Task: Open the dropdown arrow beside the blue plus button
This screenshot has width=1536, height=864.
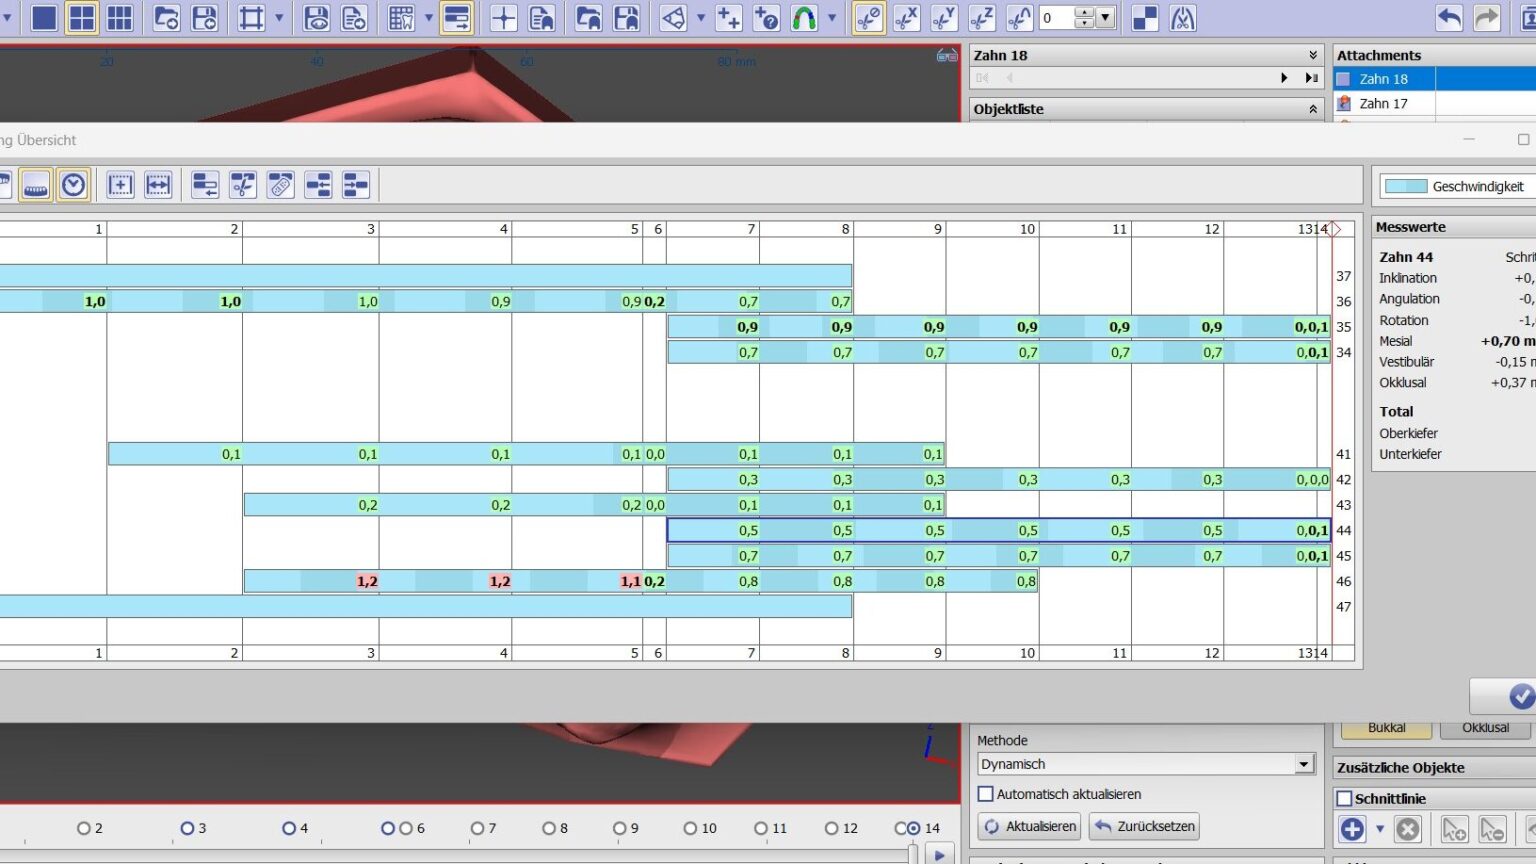Action: [1380, 829]
